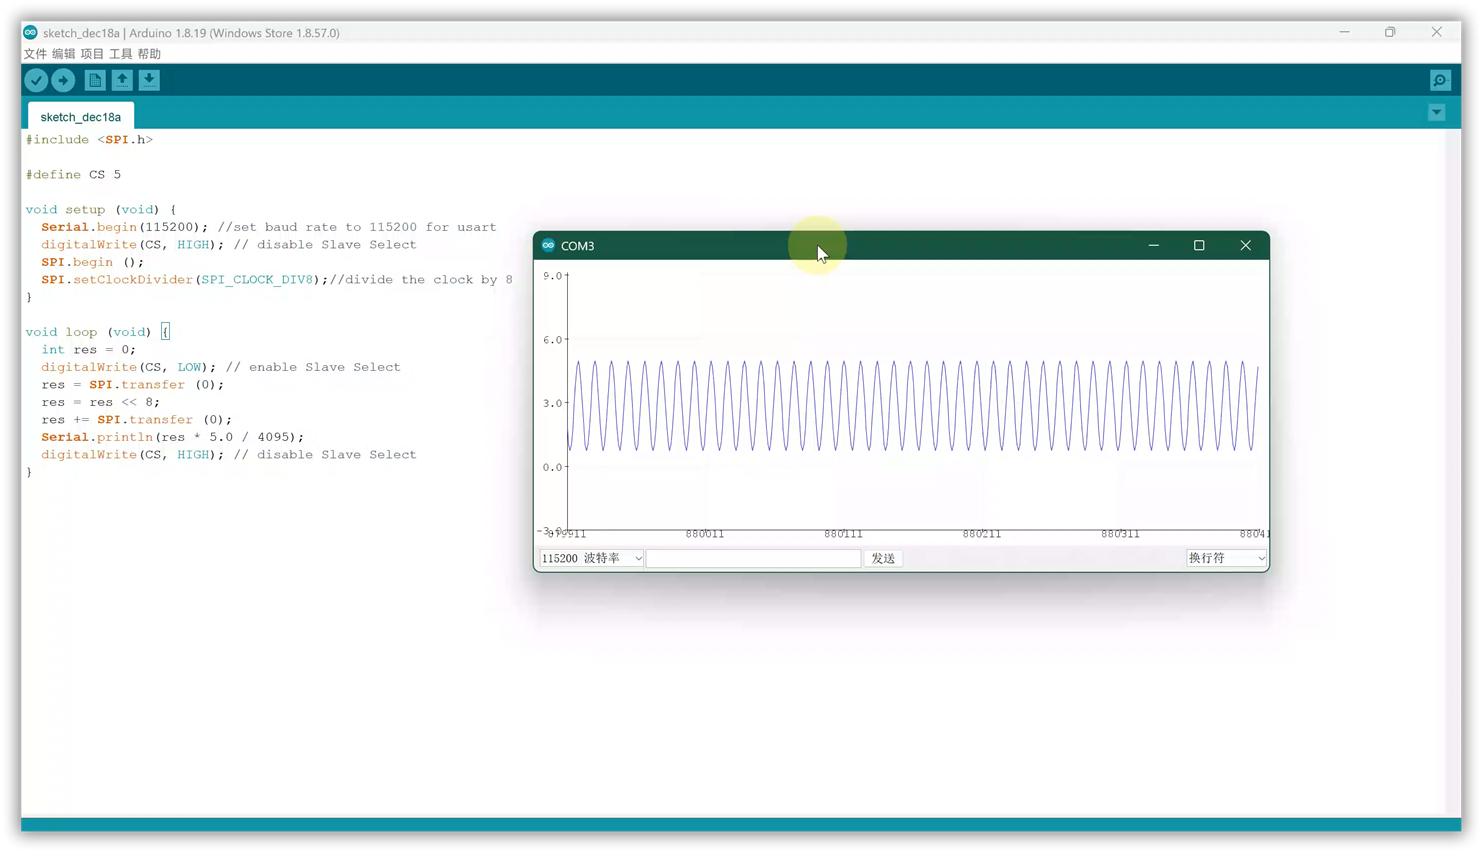Viewport: 1482px width, 852px height.
Task: Click the COM3 window title icon
Action: coord(548,245)
